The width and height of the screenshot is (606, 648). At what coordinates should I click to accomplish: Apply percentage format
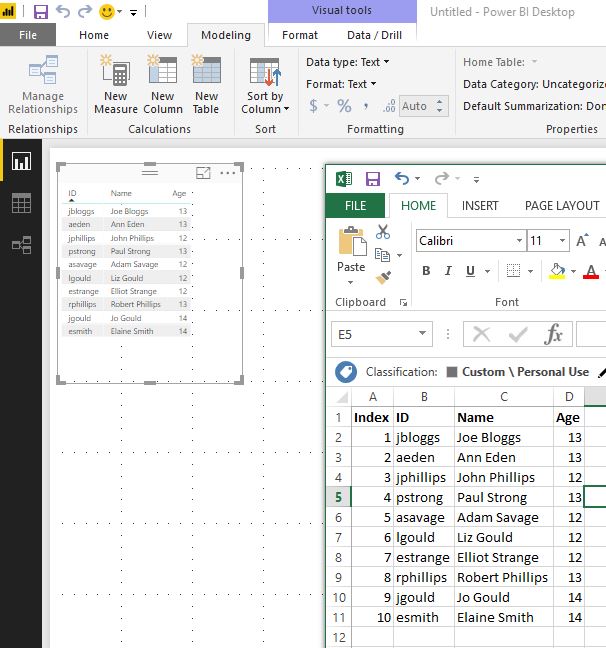coord(344,106)
